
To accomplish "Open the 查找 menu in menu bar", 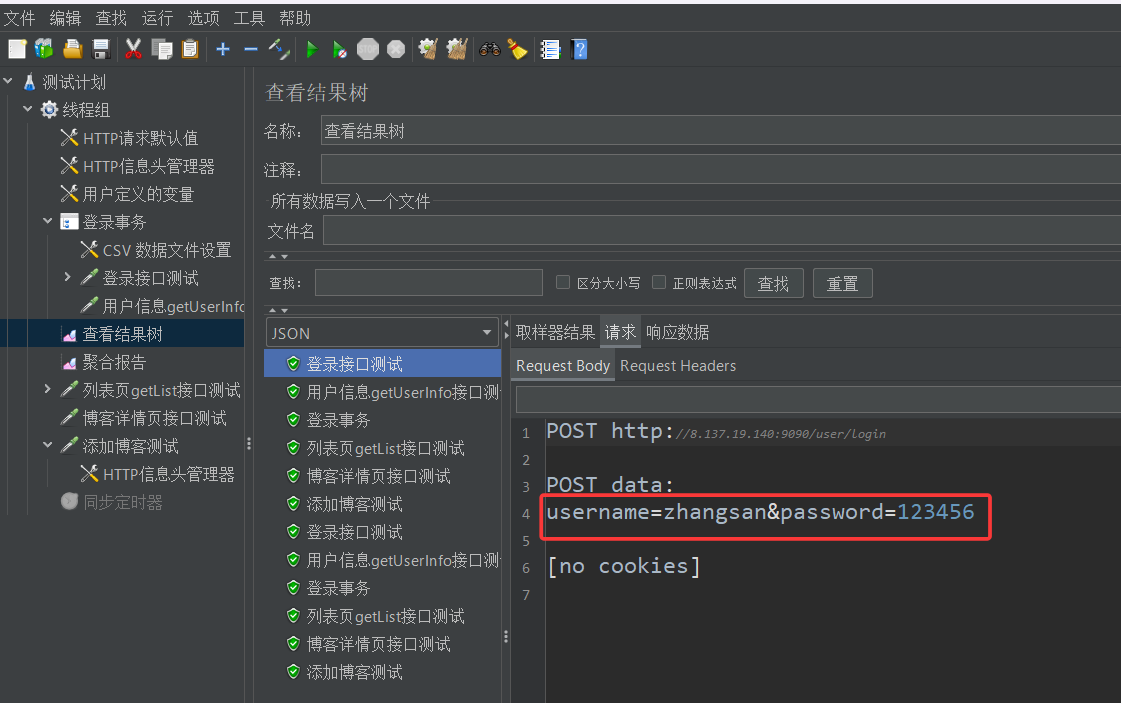I will [x=111, y=18].
